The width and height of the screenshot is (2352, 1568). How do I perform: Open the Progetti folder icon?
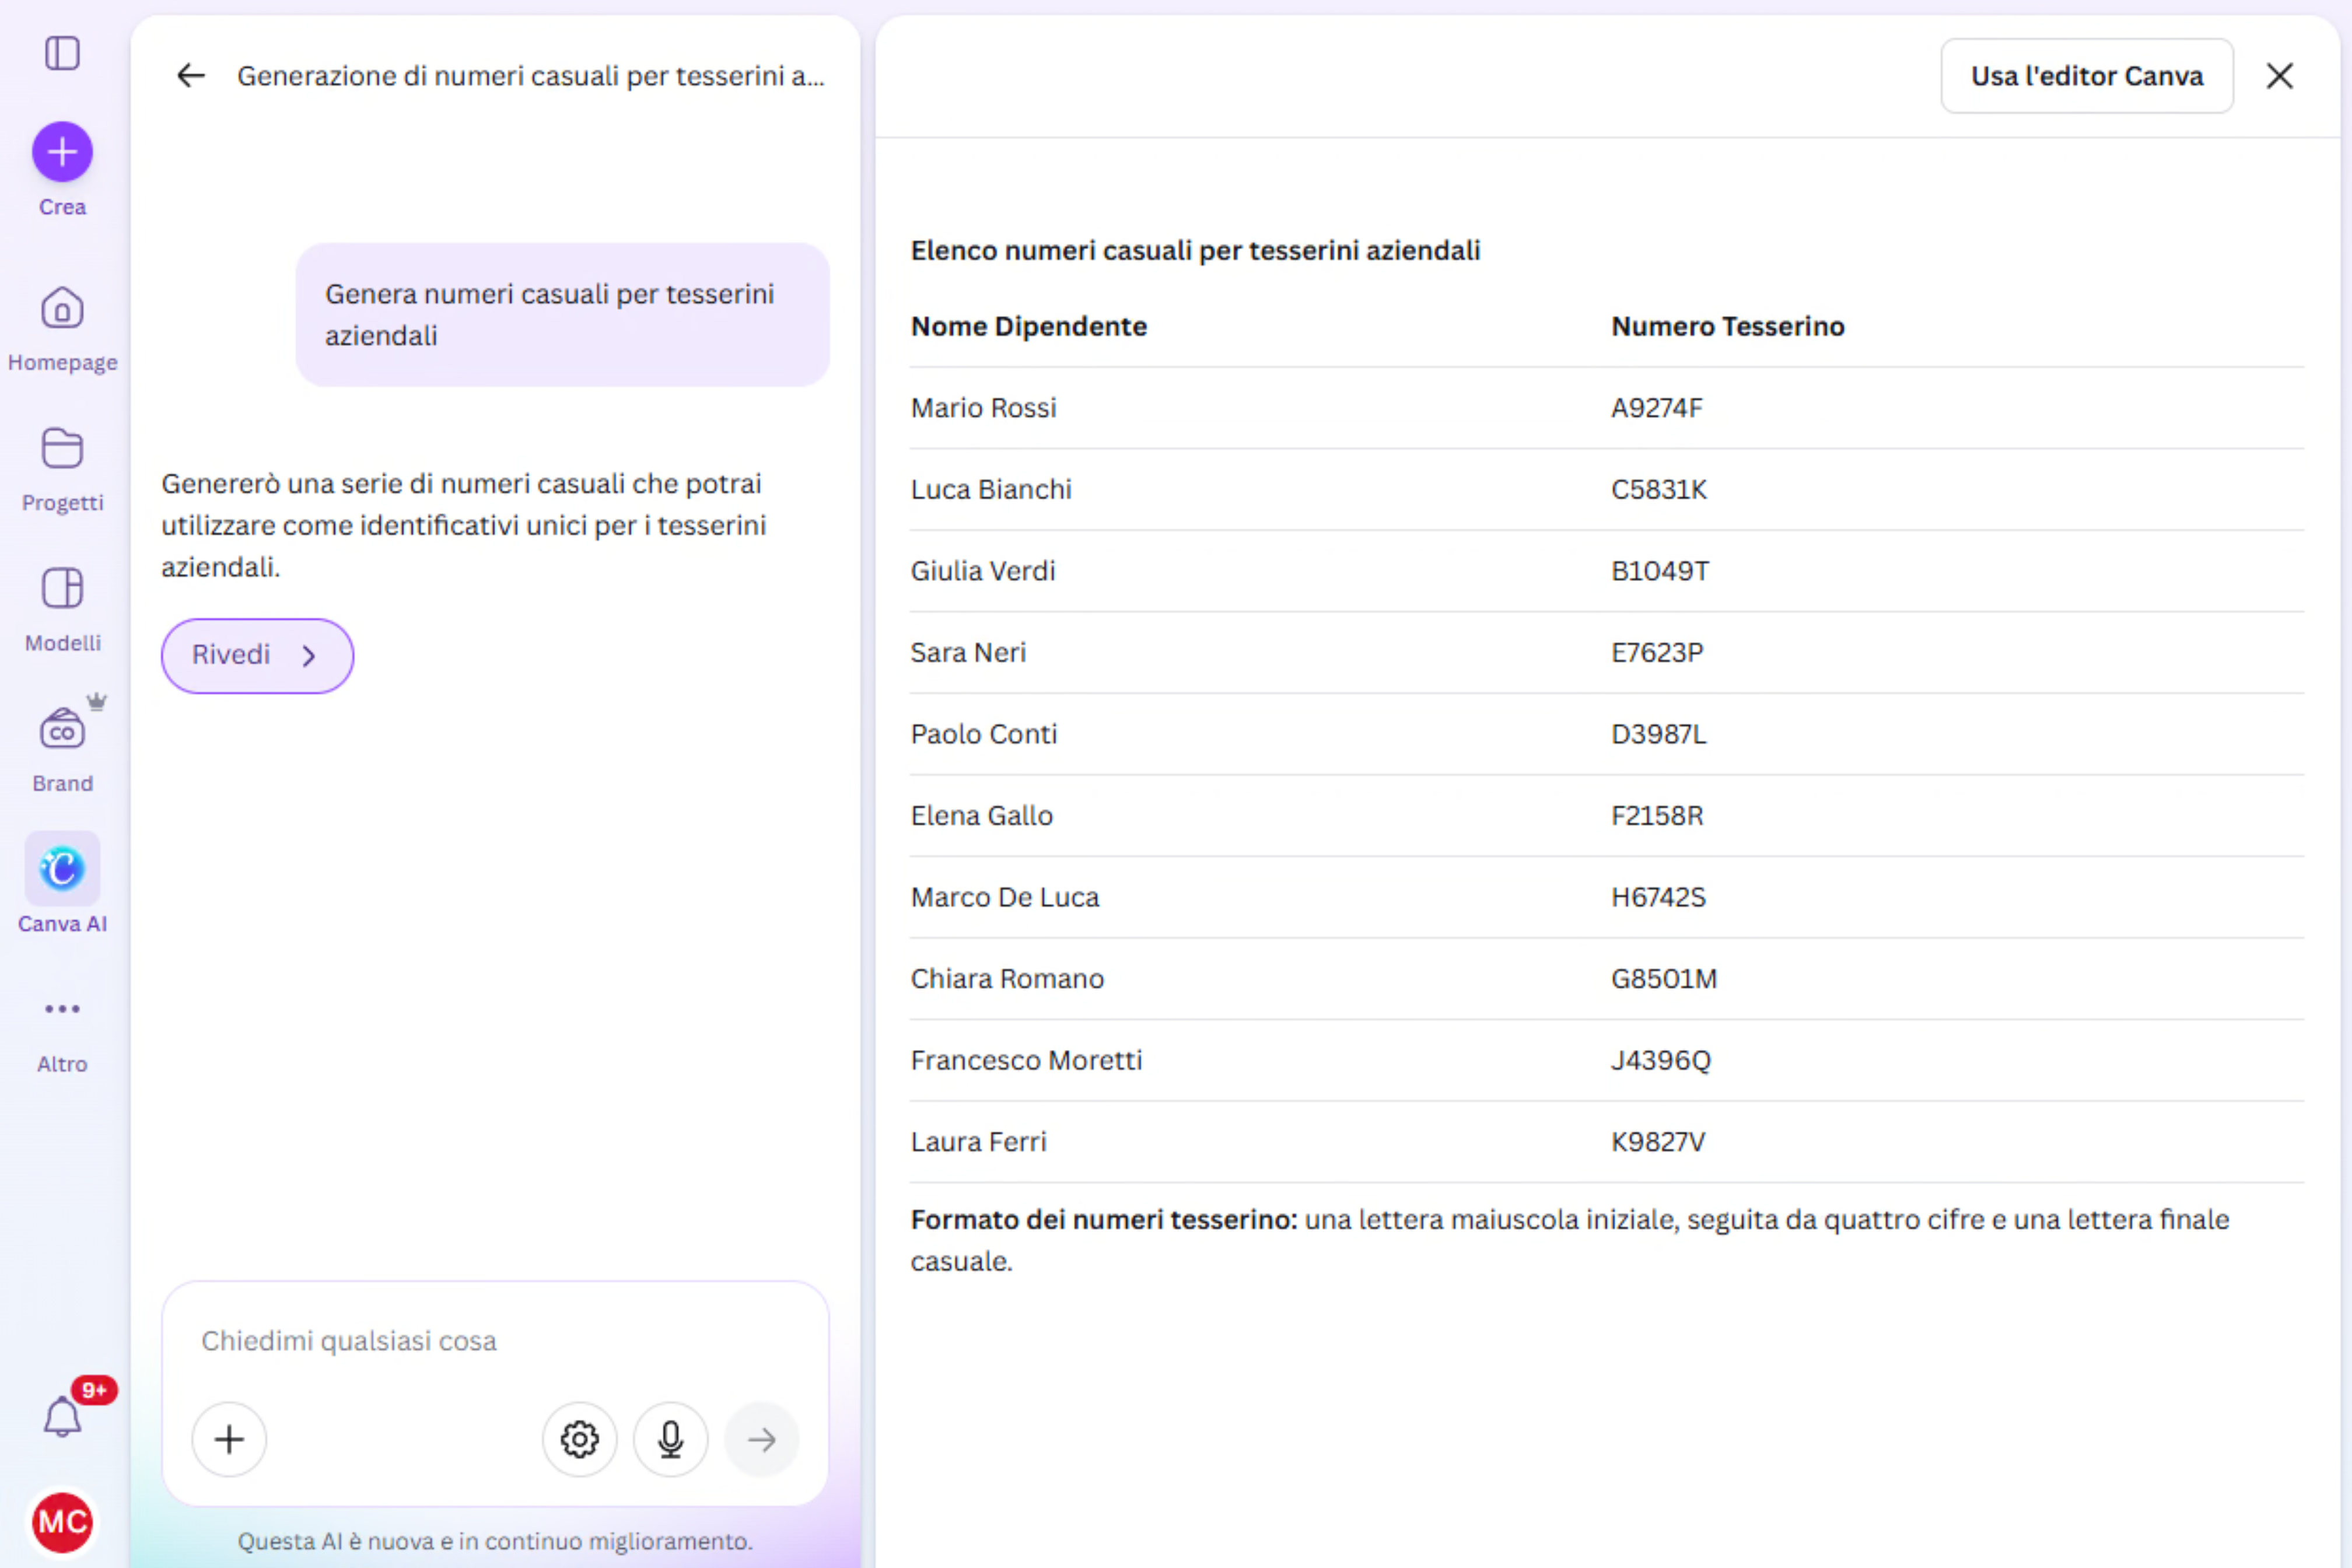pyautogui.click(x=62, y=449)
